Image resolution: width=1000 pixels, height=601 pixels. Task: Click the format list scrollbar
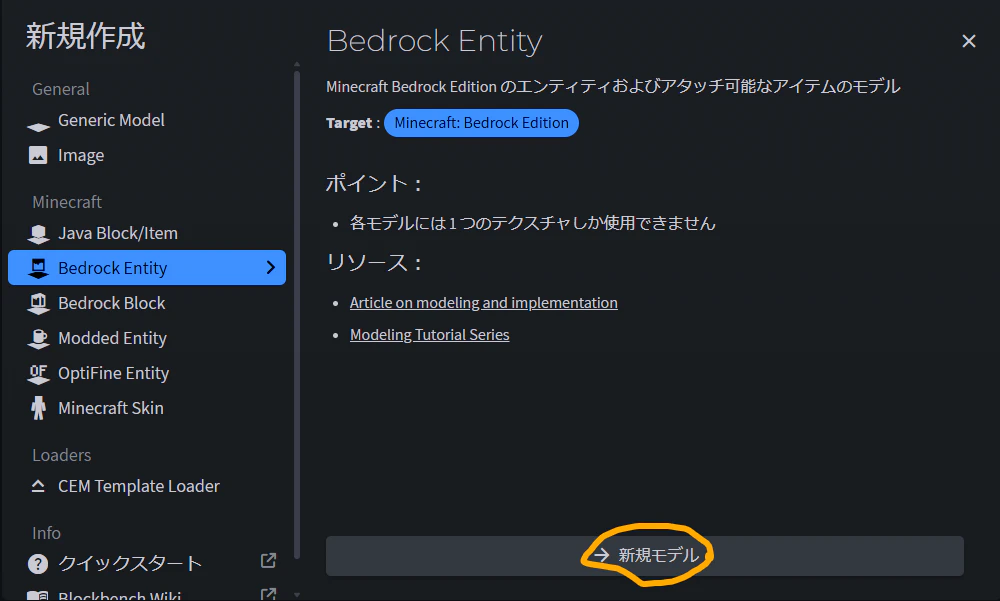click(297, 313)
